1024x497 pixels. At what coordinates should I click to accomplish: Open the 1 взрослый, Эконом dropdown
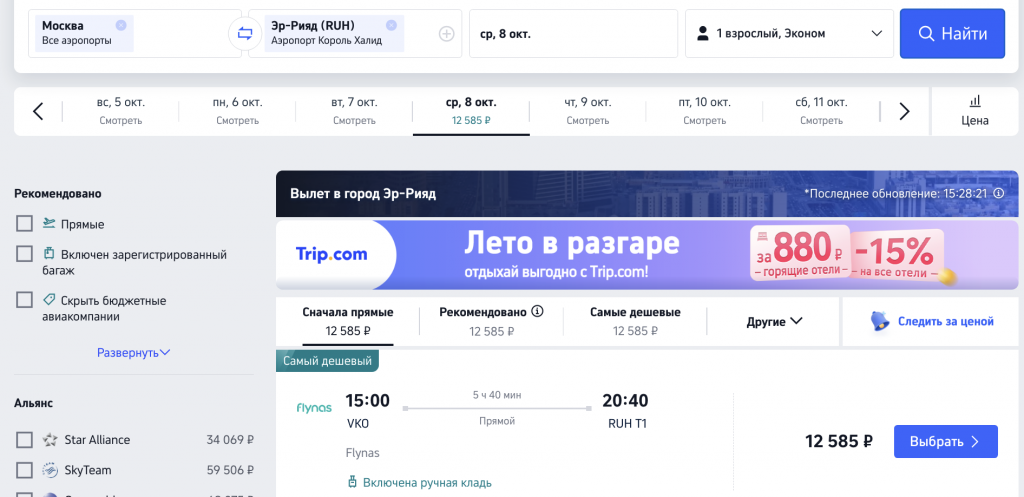click(x=789, y=33)
